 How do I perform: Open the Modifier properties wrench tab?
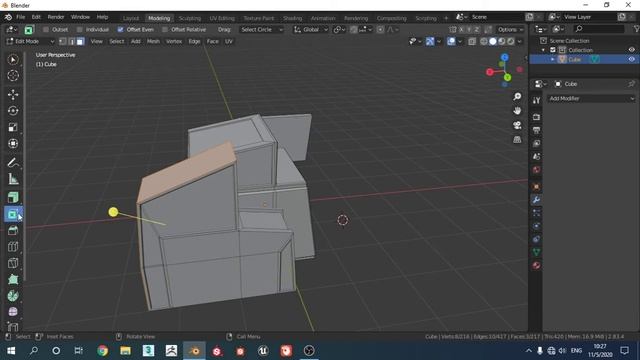point(536,200)
